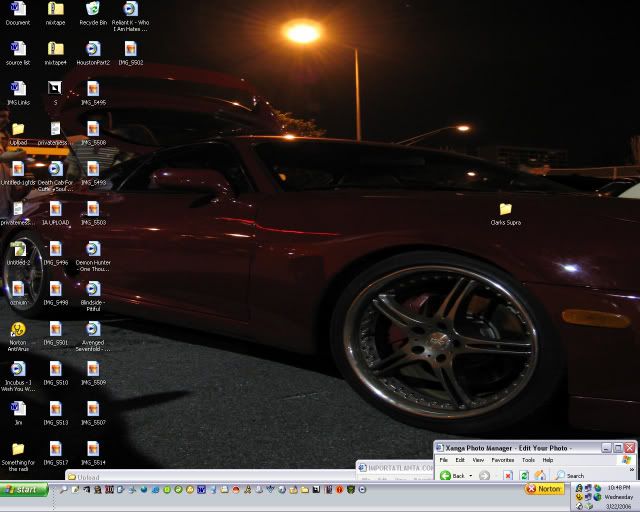Click the system tray clock
Viewport: 640px width, 512px height.
click(x=617, y=487)
